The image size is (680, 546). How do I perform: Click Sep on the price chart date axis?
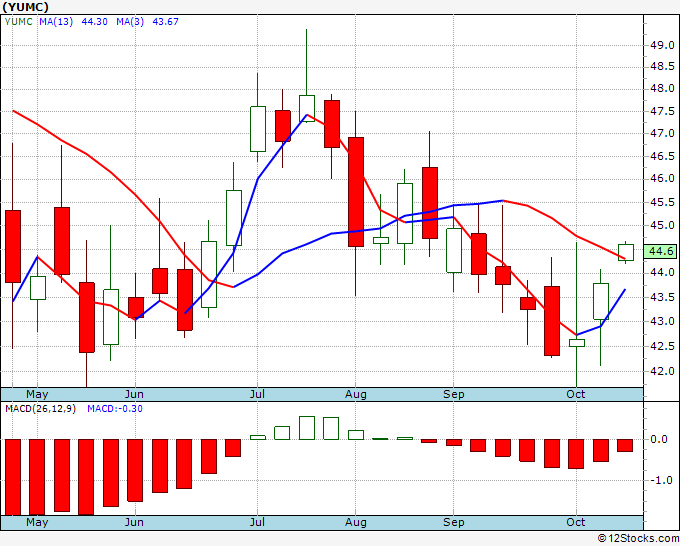point(454,394)
